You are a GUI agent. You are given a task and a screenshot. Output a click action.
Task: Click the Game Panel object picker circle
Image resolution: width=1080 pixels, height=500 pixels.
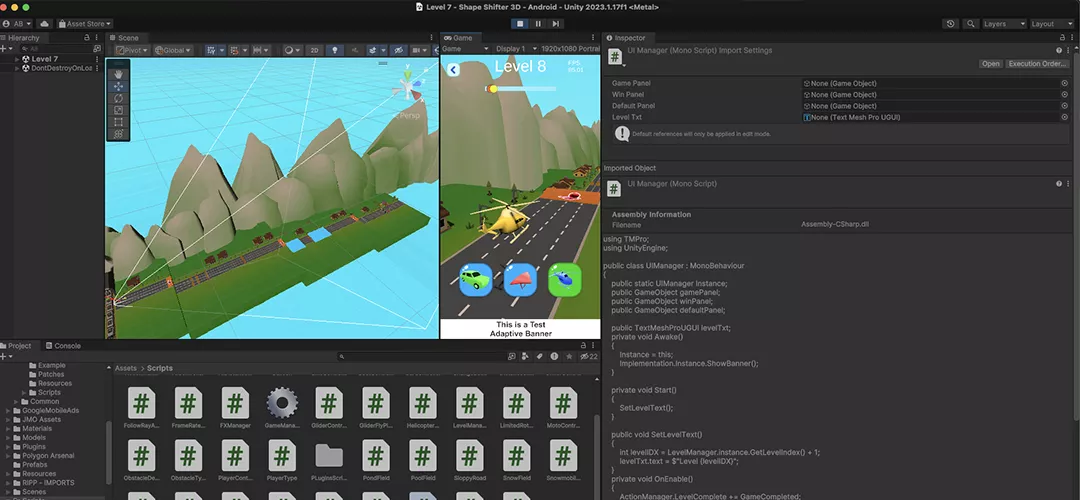point(1064,83)
